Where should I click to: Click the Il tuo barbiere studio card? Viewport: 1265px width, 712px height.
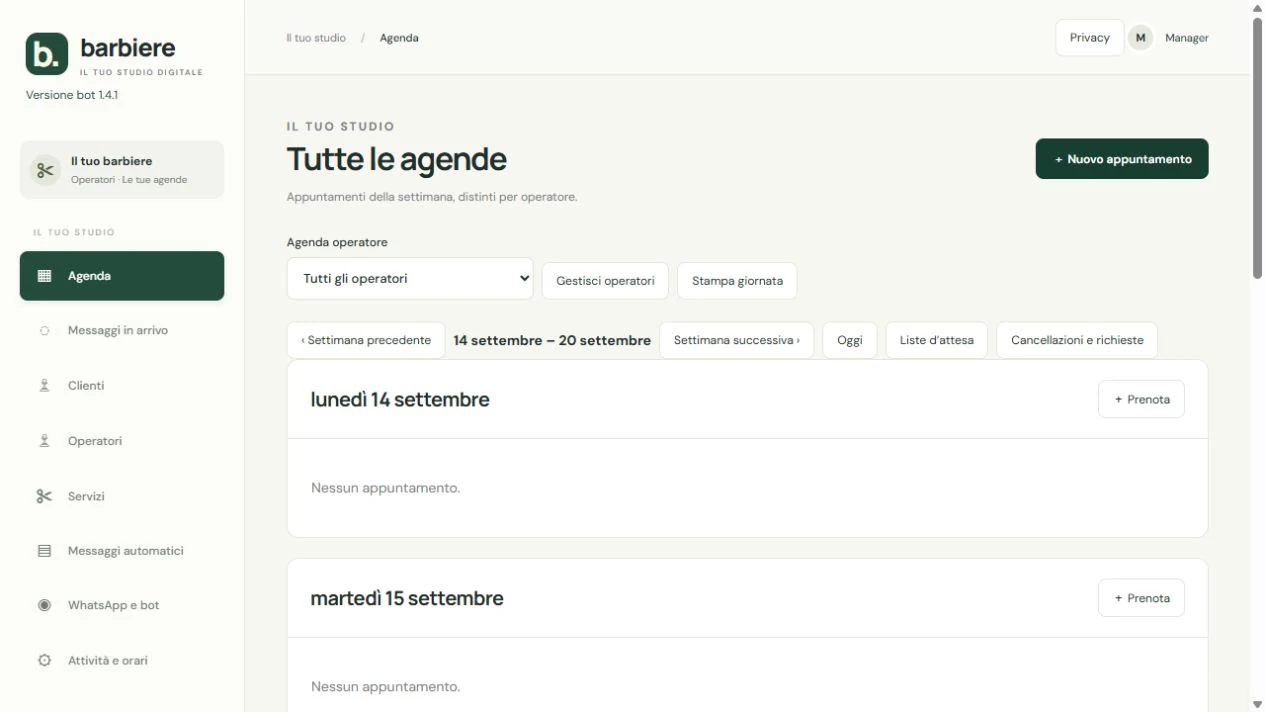[122, 170]
